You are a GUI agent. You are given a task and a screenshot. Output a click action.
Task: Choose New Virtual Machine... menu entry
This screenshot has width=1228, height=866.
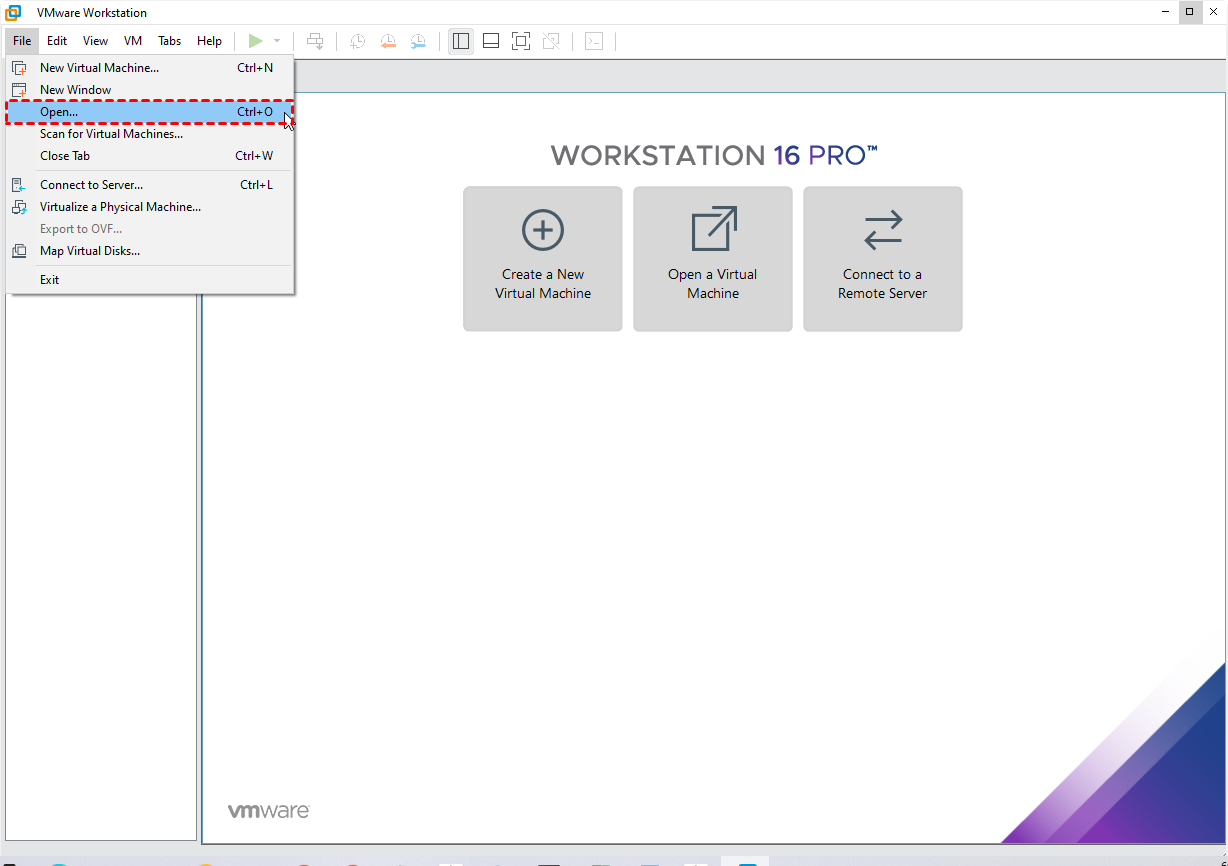click(x=99, y=68)
